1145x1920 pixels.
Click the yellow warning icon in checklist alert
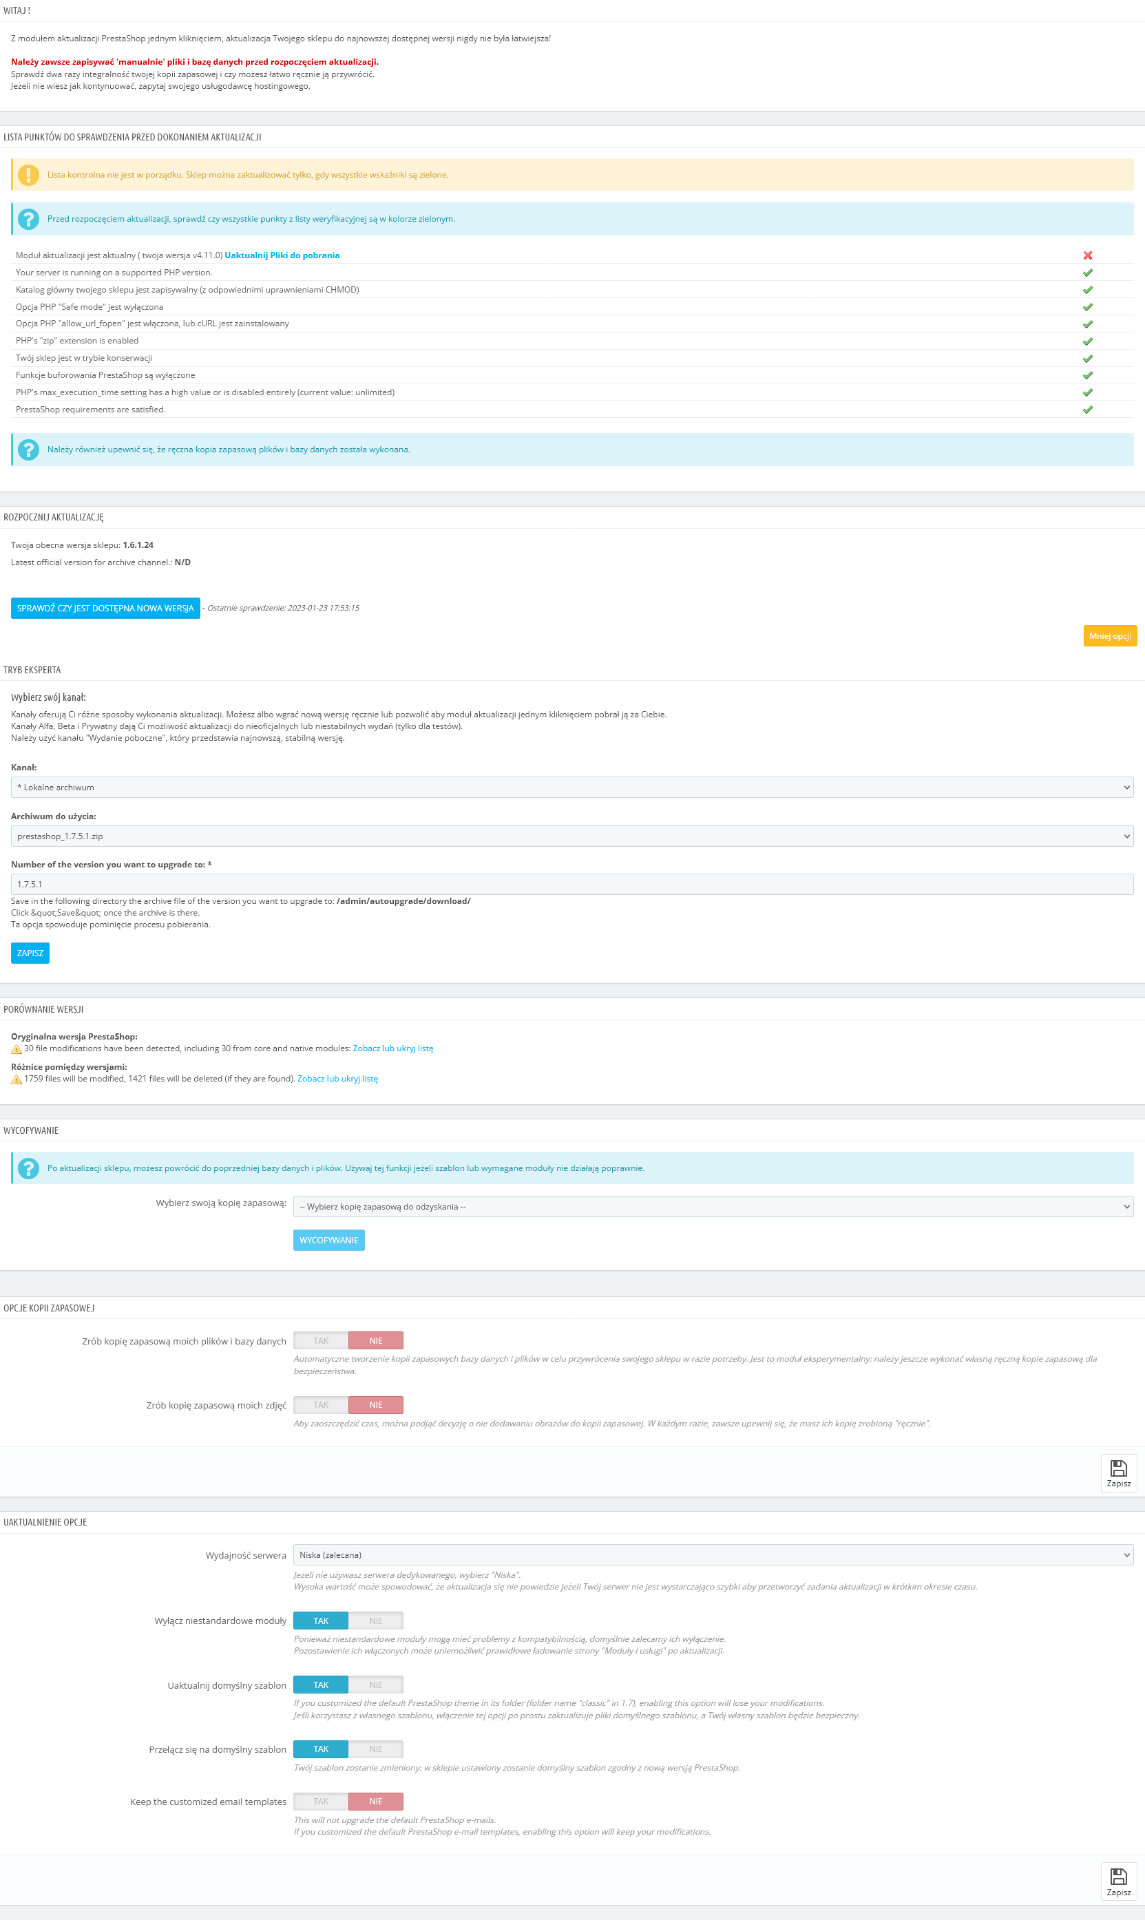point(29,175)
